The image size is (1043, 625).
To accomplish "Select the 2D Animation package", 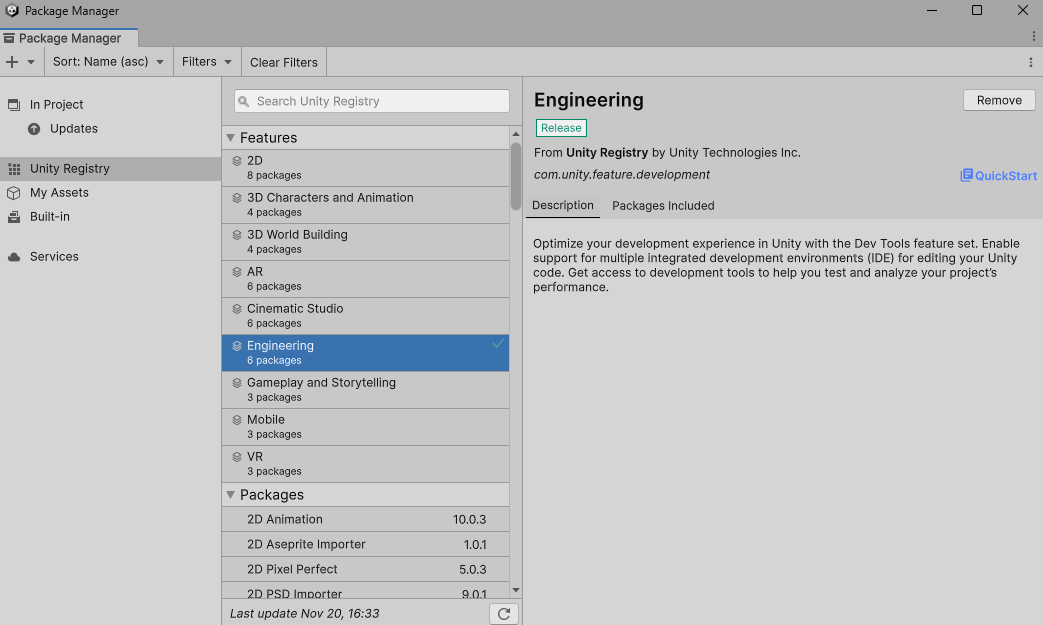I will (366, 519).
